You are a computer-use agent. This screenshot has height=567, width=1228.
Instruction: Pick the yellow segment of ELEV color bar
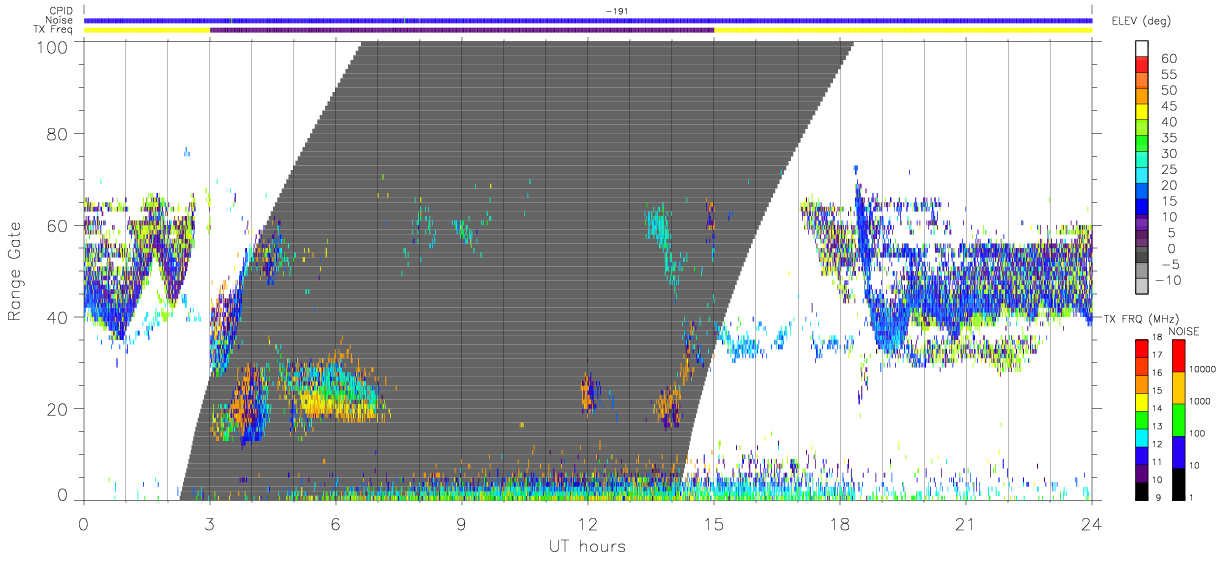[1141, 114]
